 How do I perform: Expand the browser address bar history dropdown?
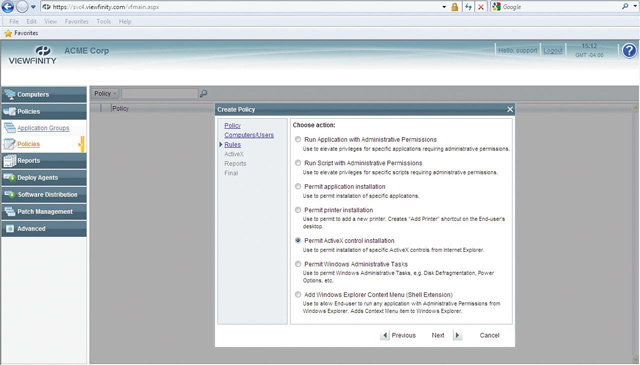444,7
